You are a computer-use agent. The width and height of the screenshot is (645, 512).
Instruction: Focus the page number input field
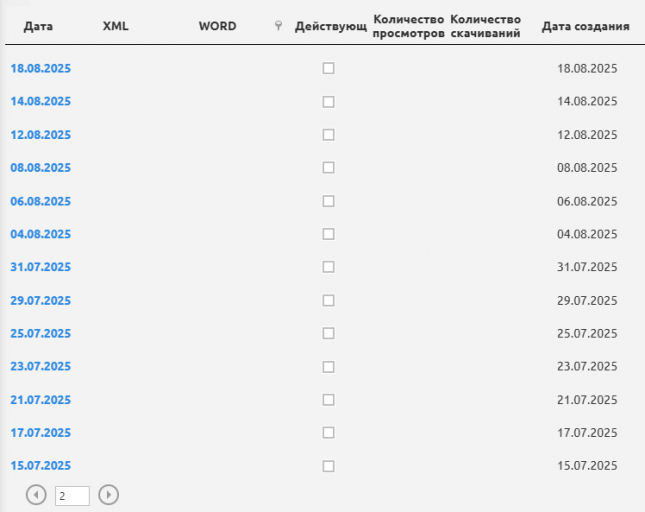pos(73,495)
